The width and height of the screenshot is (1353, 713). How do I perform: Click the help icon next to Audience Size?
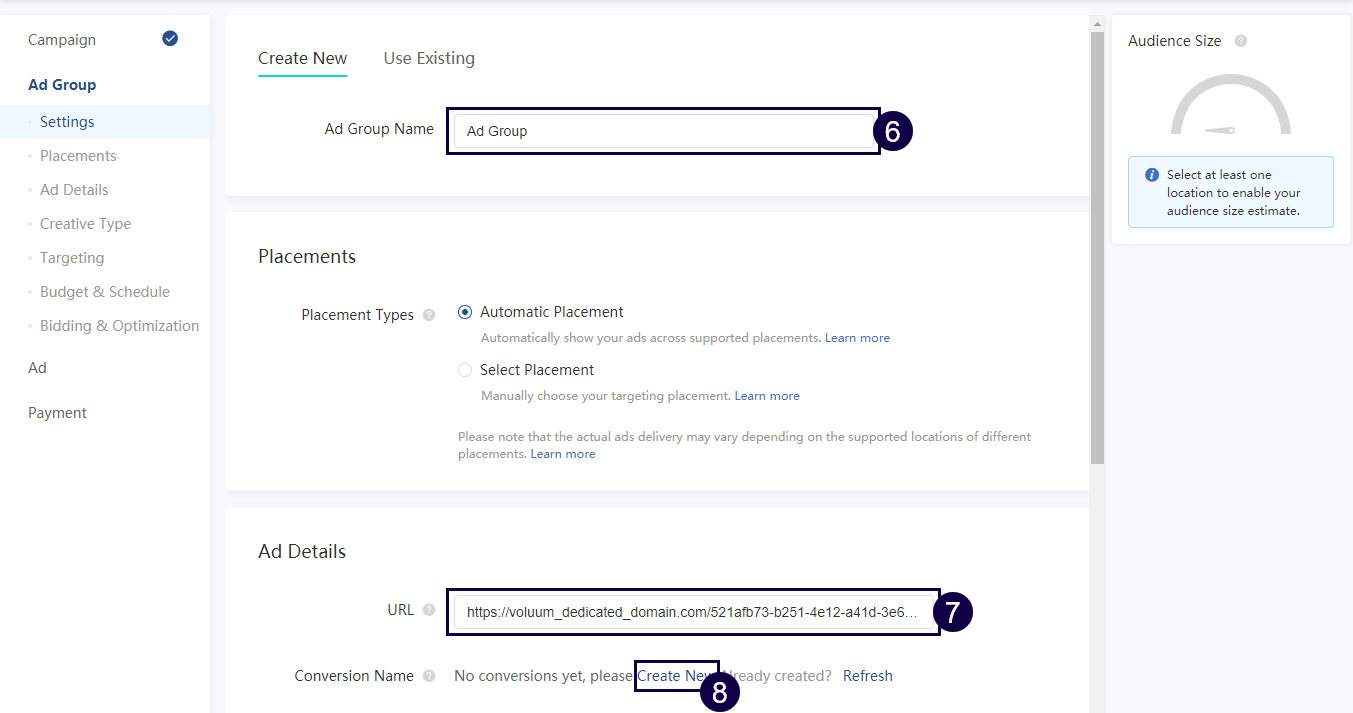(x=1241, y=41)
